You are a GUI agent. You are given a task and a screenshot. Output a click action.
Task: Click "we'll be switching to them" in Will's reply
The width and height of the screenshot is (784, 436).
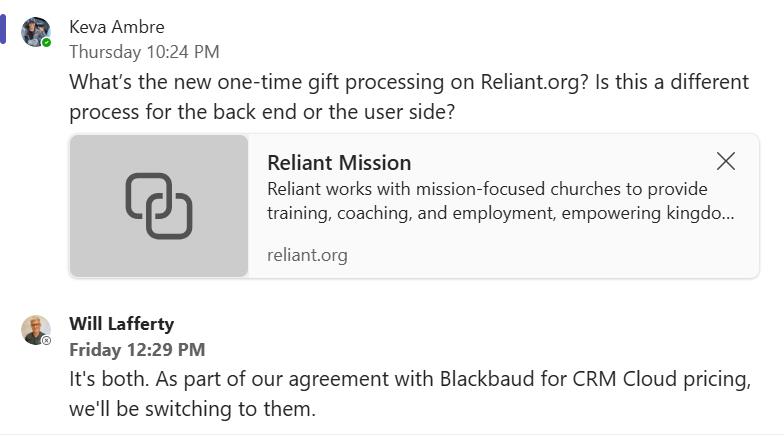point(190,409)
